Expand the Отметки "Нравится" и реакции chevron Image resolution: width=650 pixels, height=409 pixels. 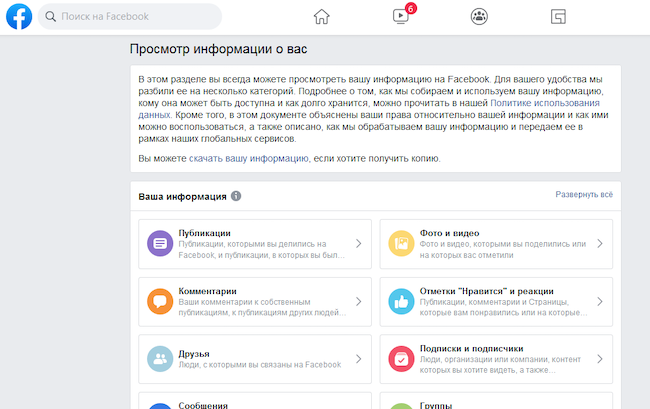tap(600, 301)
